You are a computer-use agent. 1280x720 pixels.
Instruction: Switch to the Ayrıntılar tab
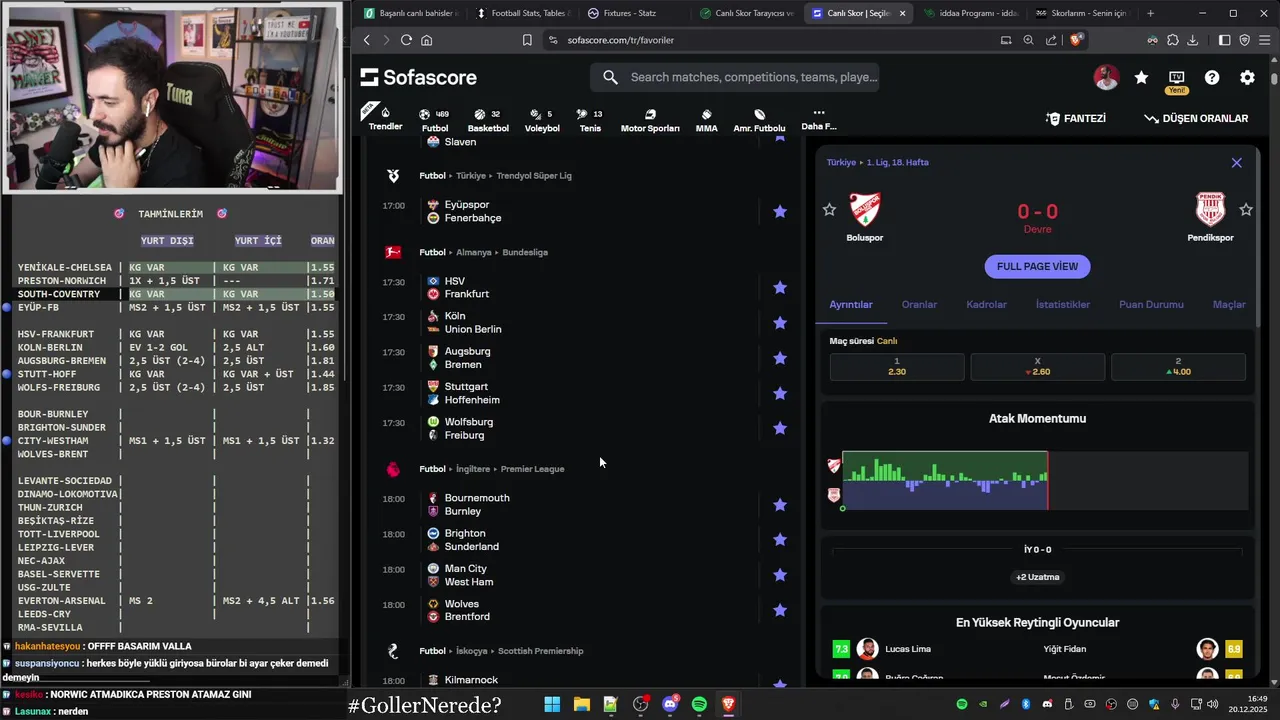pyautogui.click(x=851, y=304)
